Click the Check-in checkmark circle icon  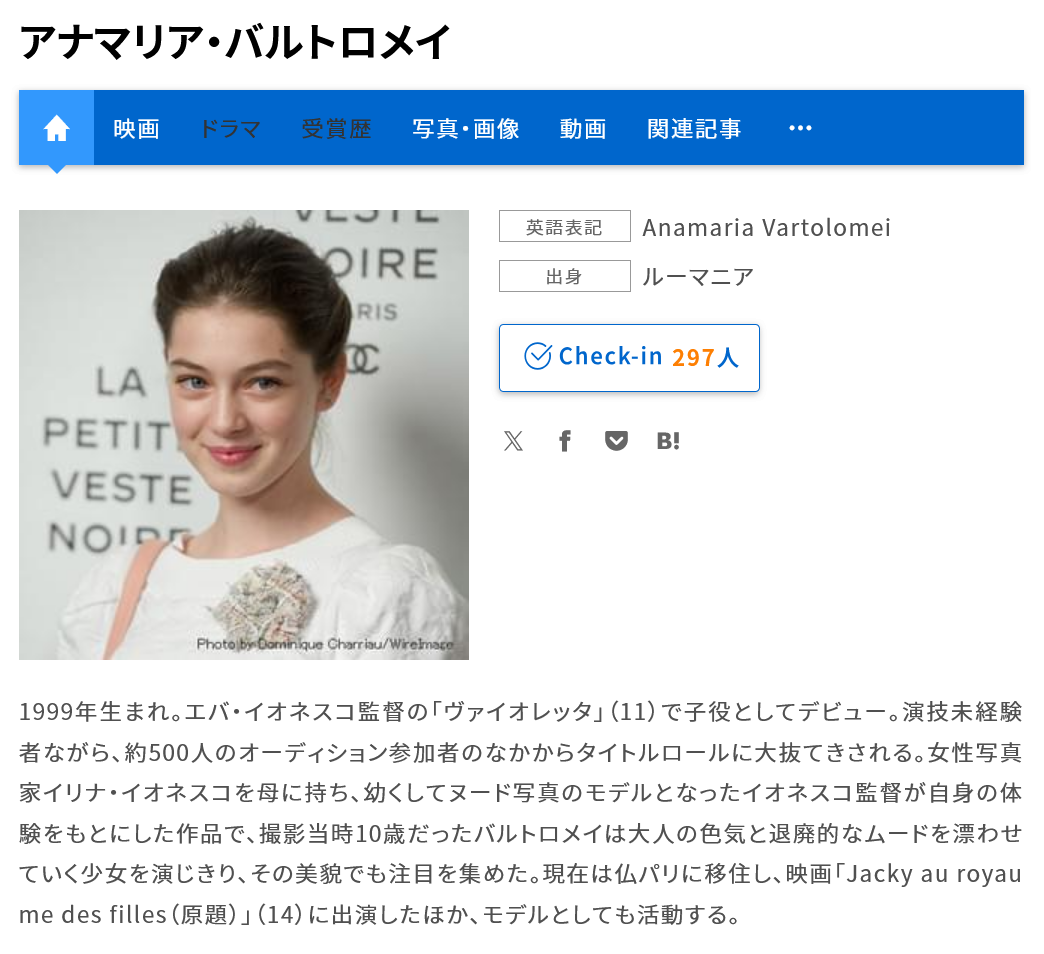pos(537,356)
